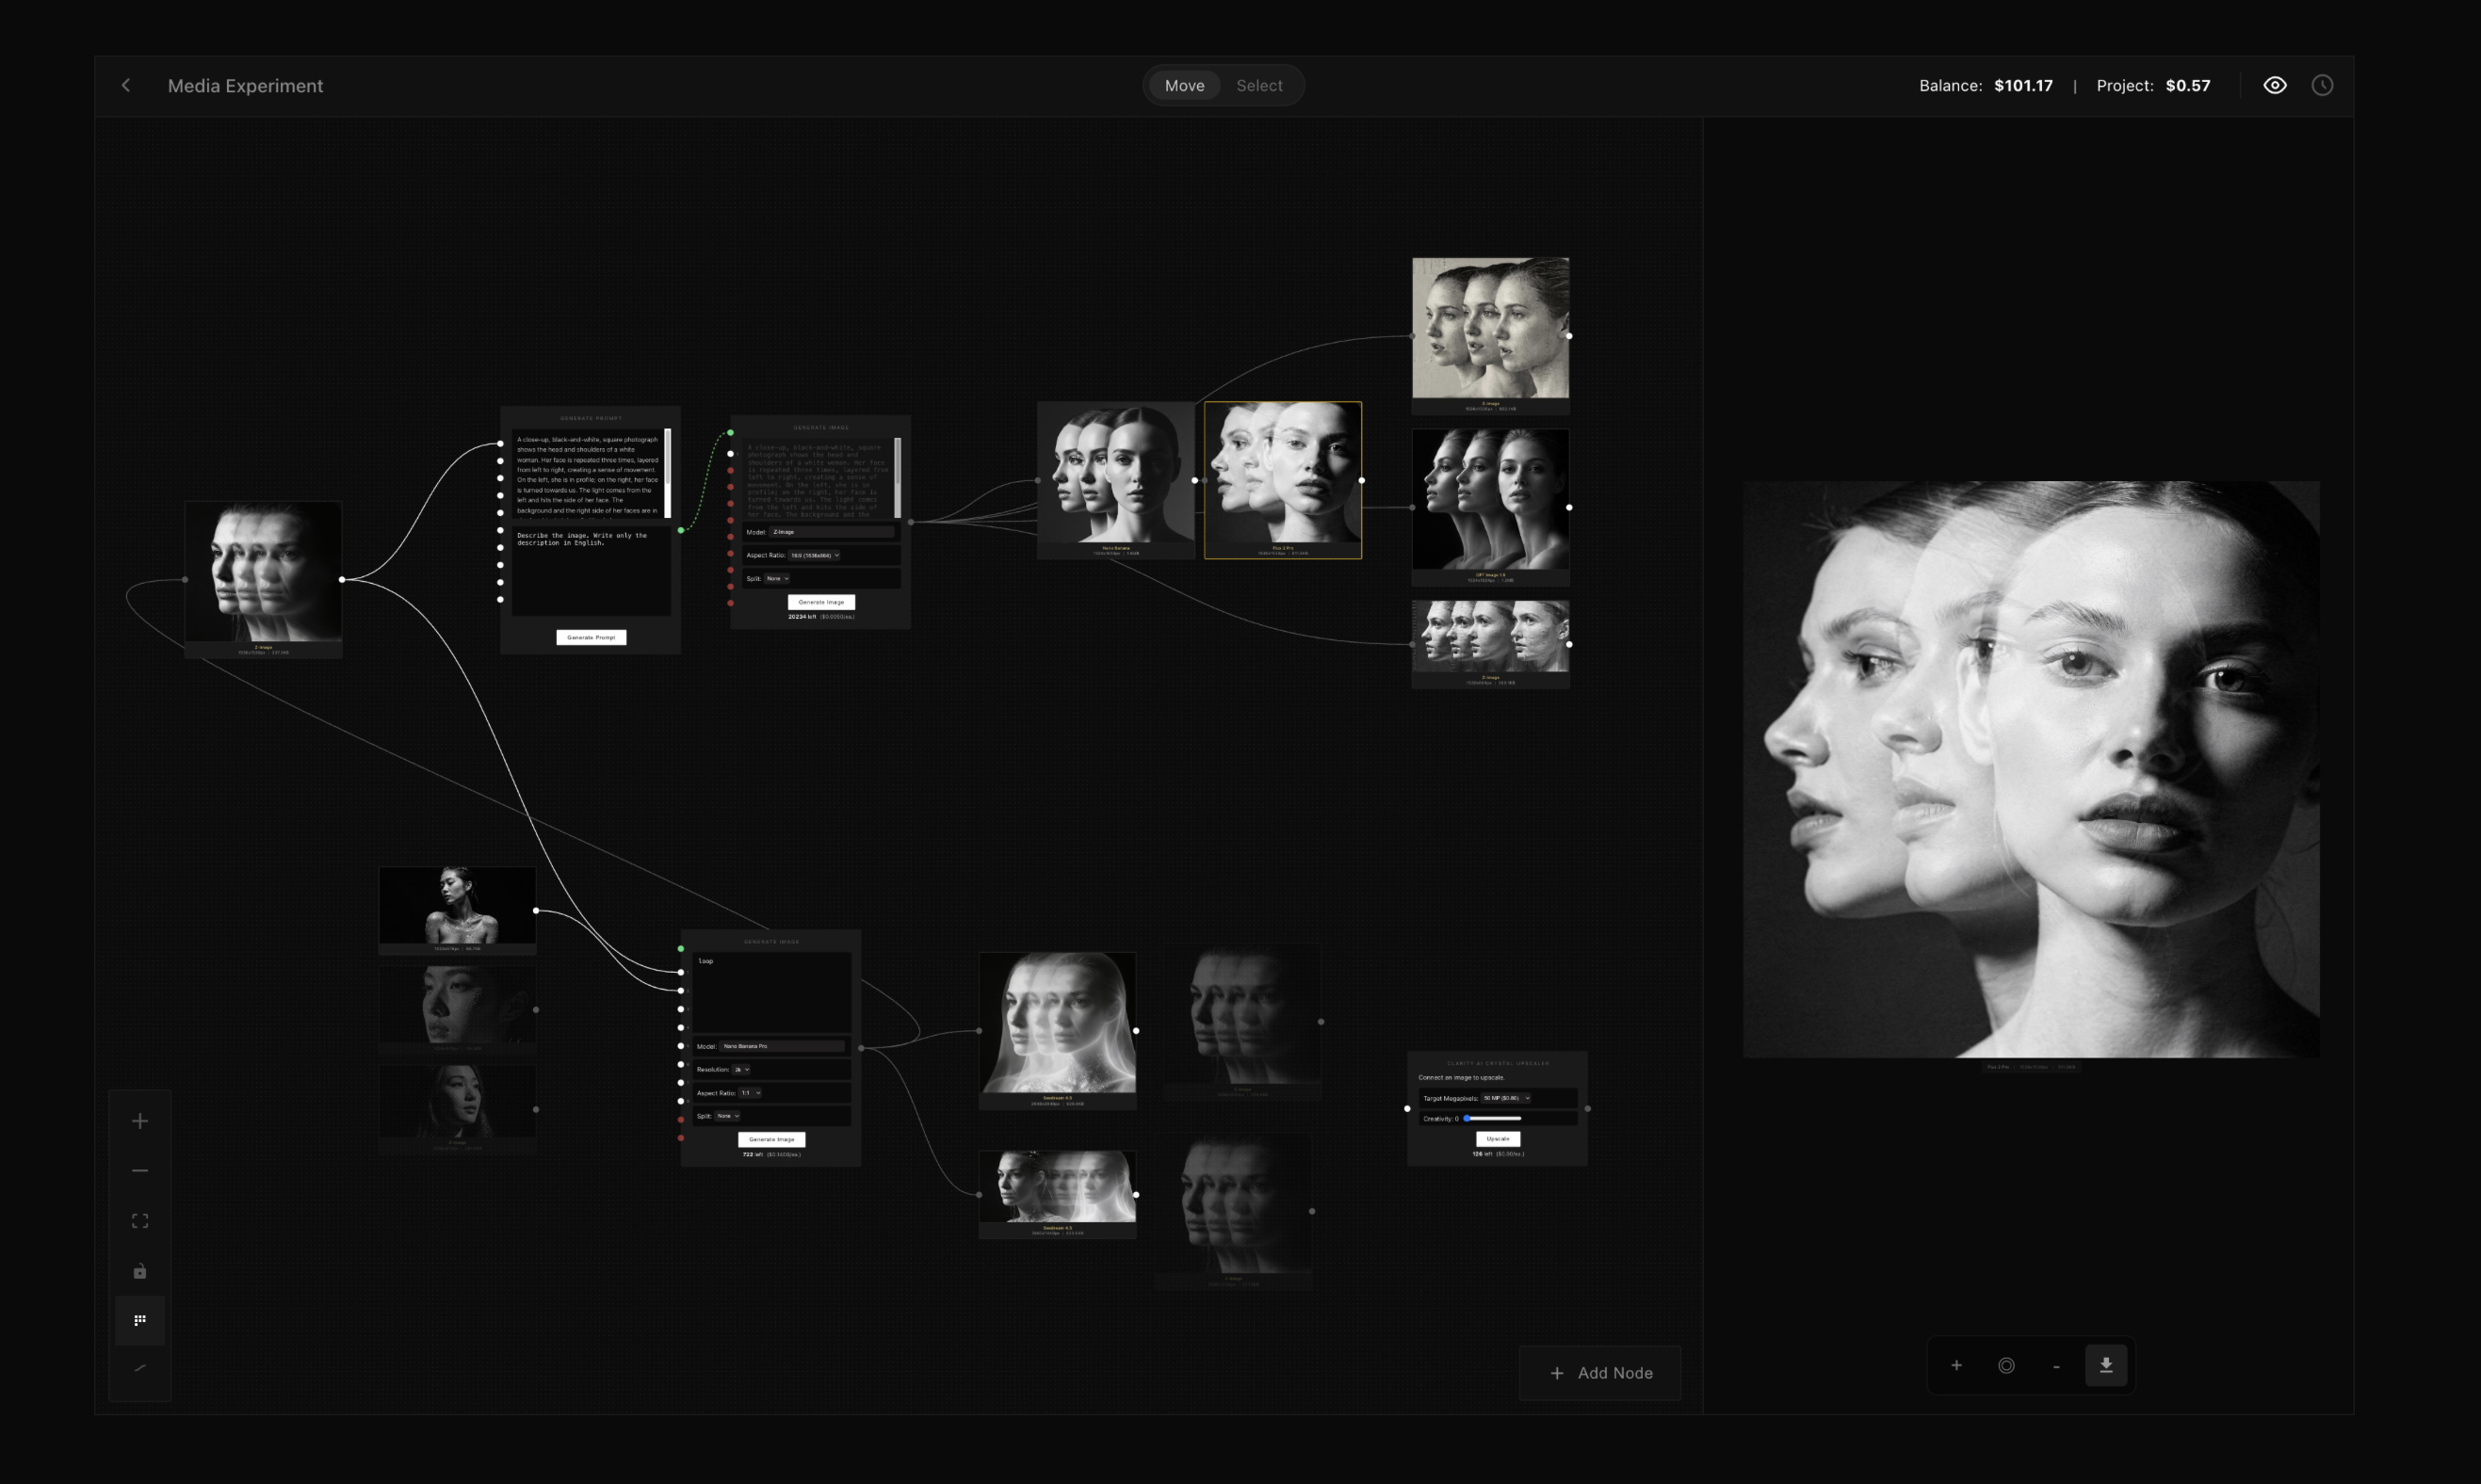Open Target Megapixels dropdown in upscaler

point(1506,1098)
